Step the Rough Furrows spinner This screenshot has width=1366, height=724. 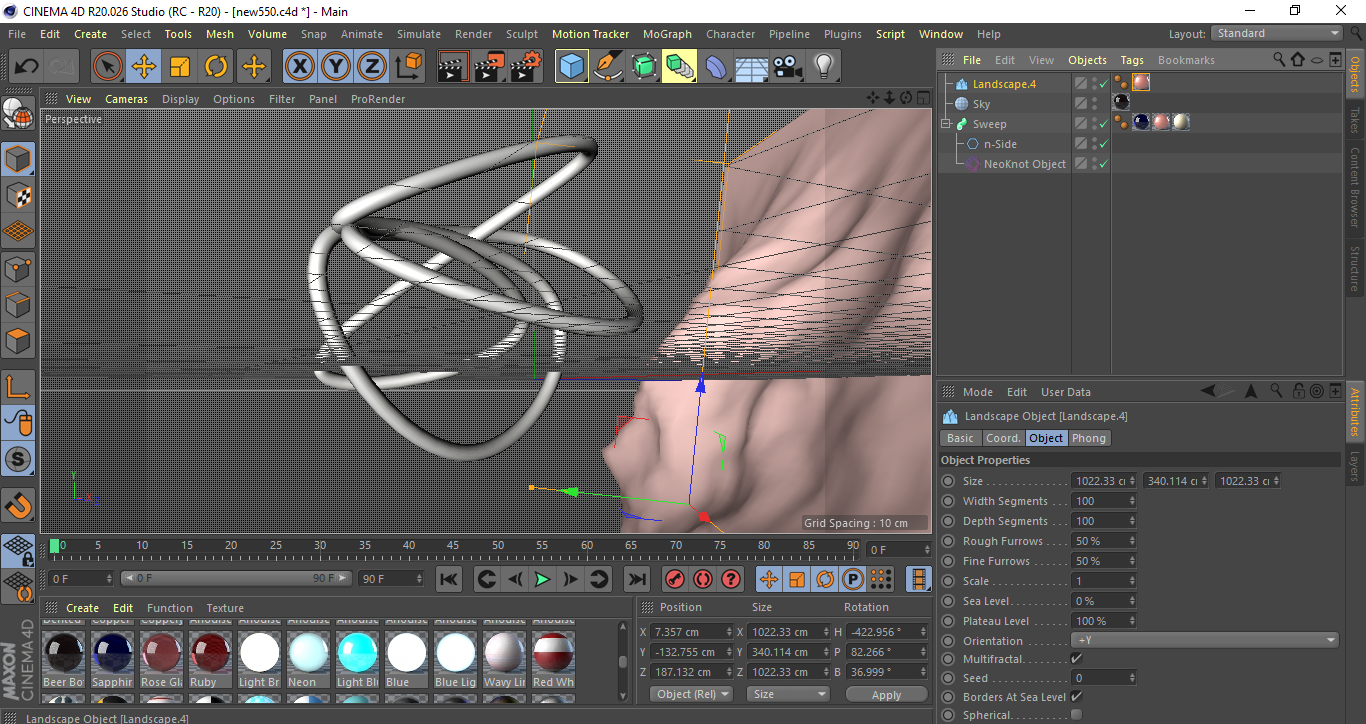pyautogui.click(x=1132, y=541)
